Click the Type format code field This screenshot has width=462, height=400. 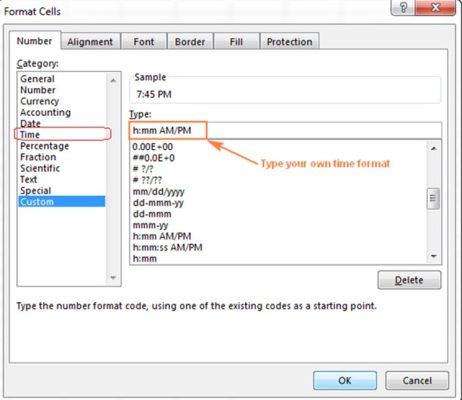point(285,130)
